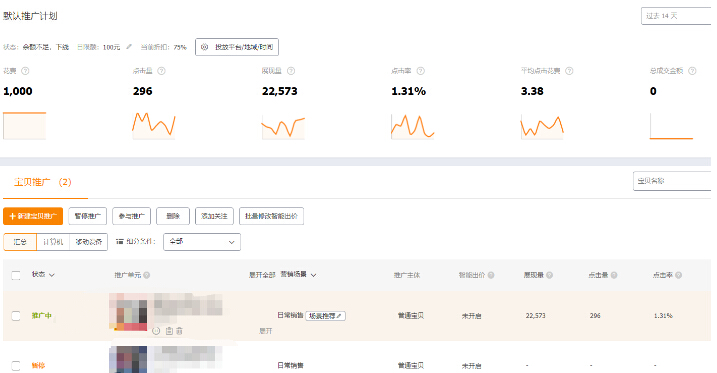Focus the 宝贝名称 search field
This screenshot has width=717, height=373.
point(672,181)
